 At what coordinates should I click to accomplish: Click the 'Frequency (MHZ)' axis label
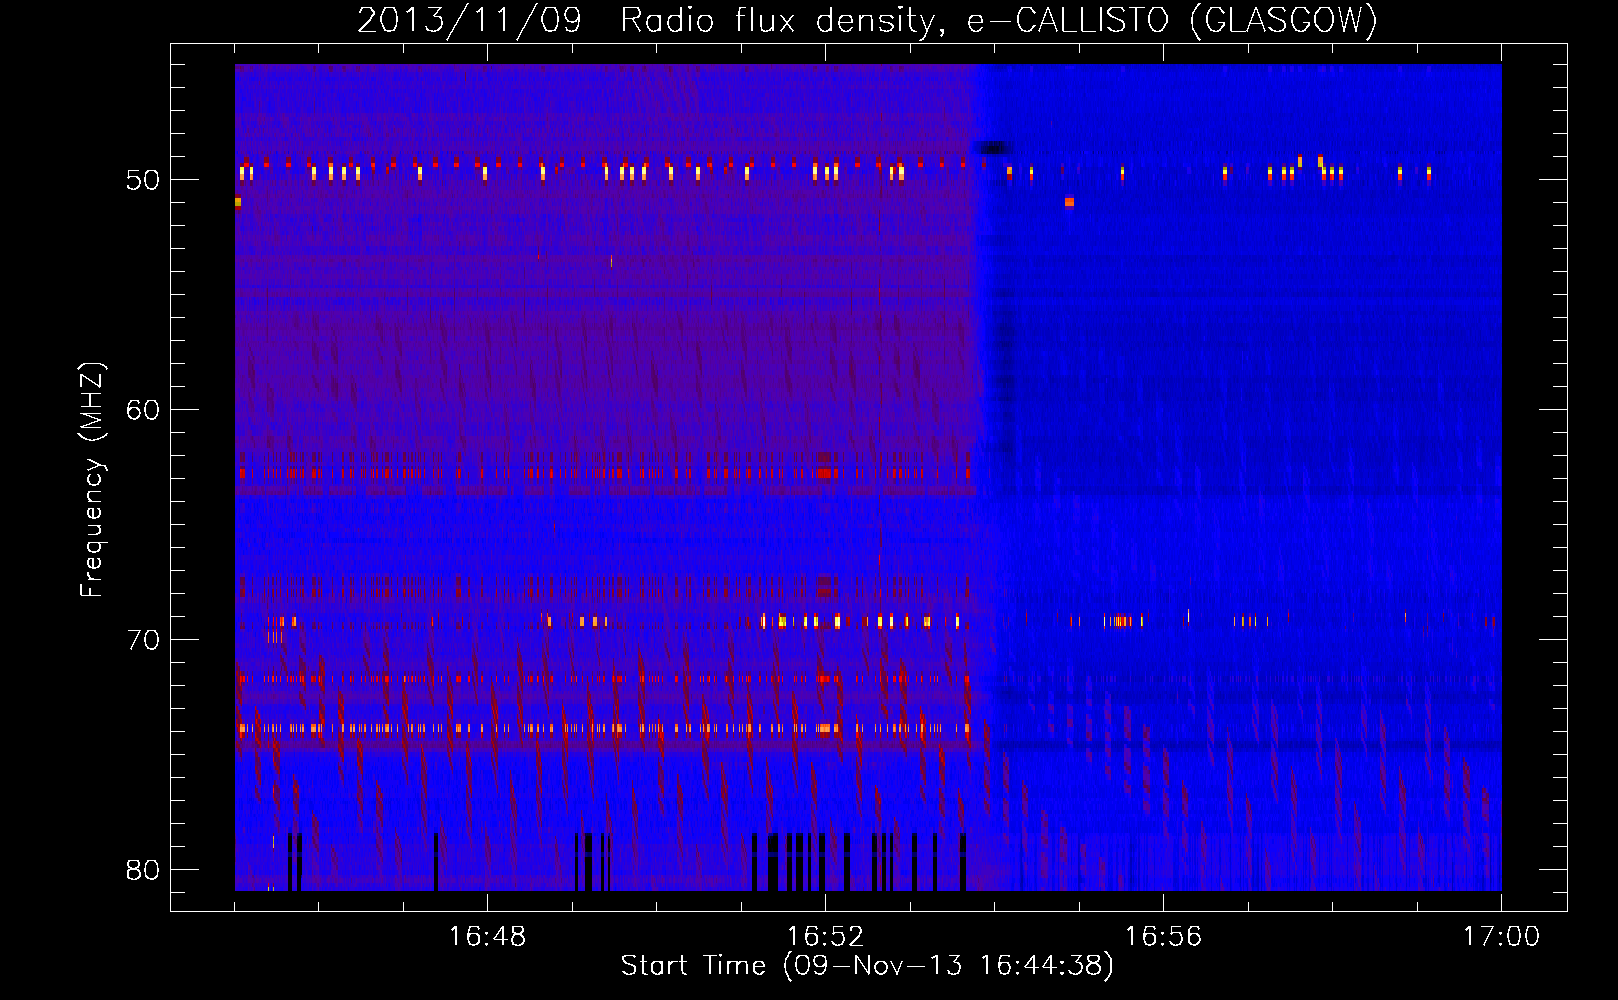(92, 480)
